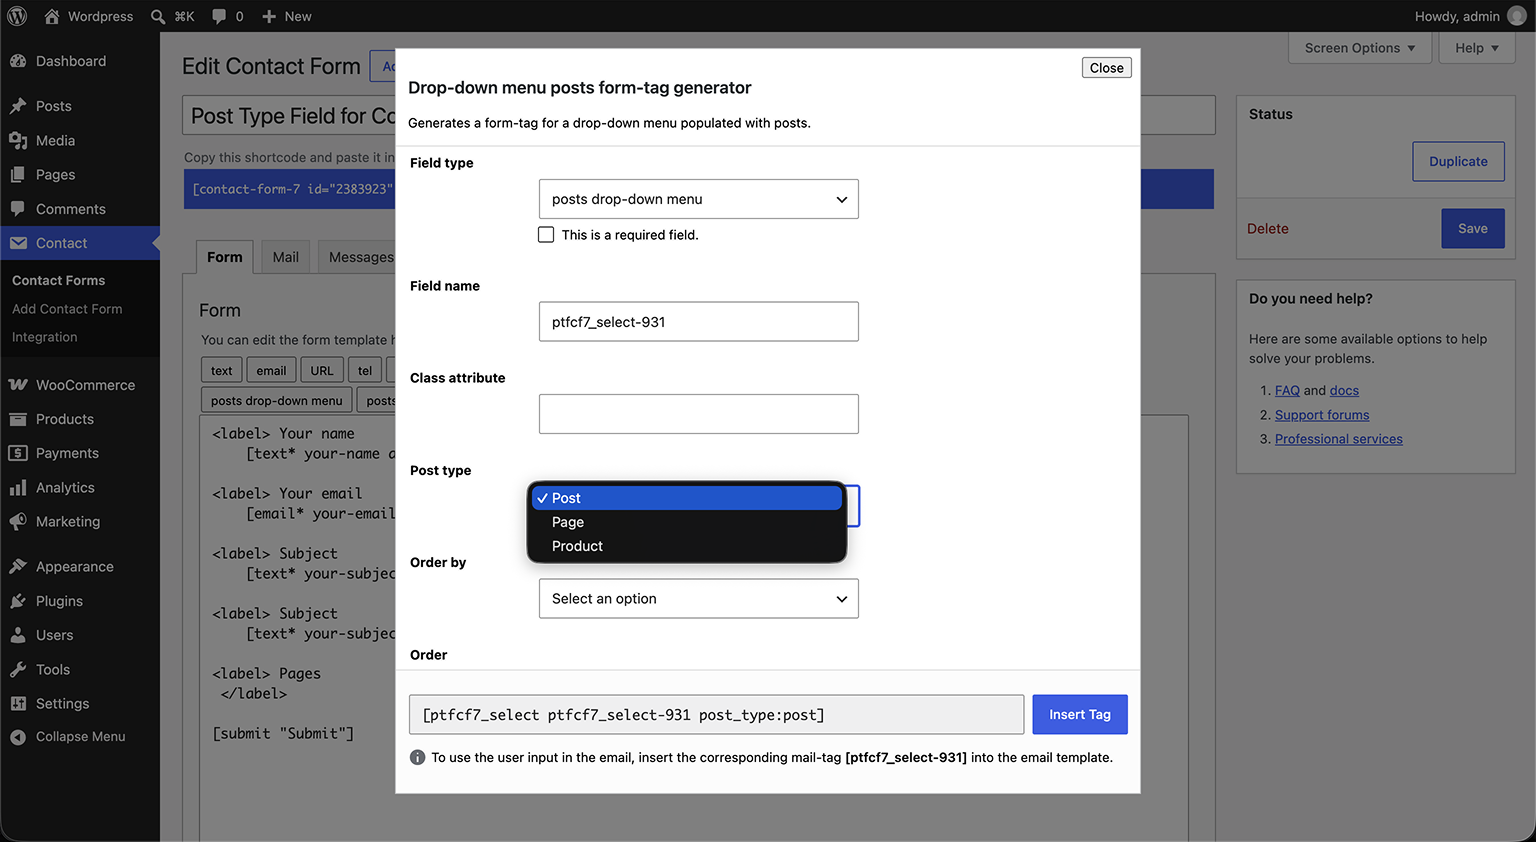Open the Media library menu
Image resolution: width=1536 pixels, height=842 pixels.
tap(80, 141)
